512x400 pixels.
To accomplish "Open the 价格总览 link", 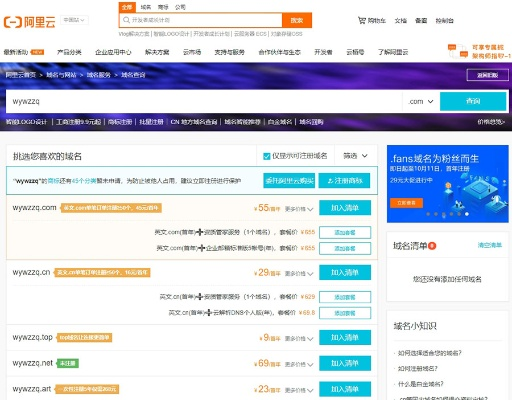I will coord(491,122).
